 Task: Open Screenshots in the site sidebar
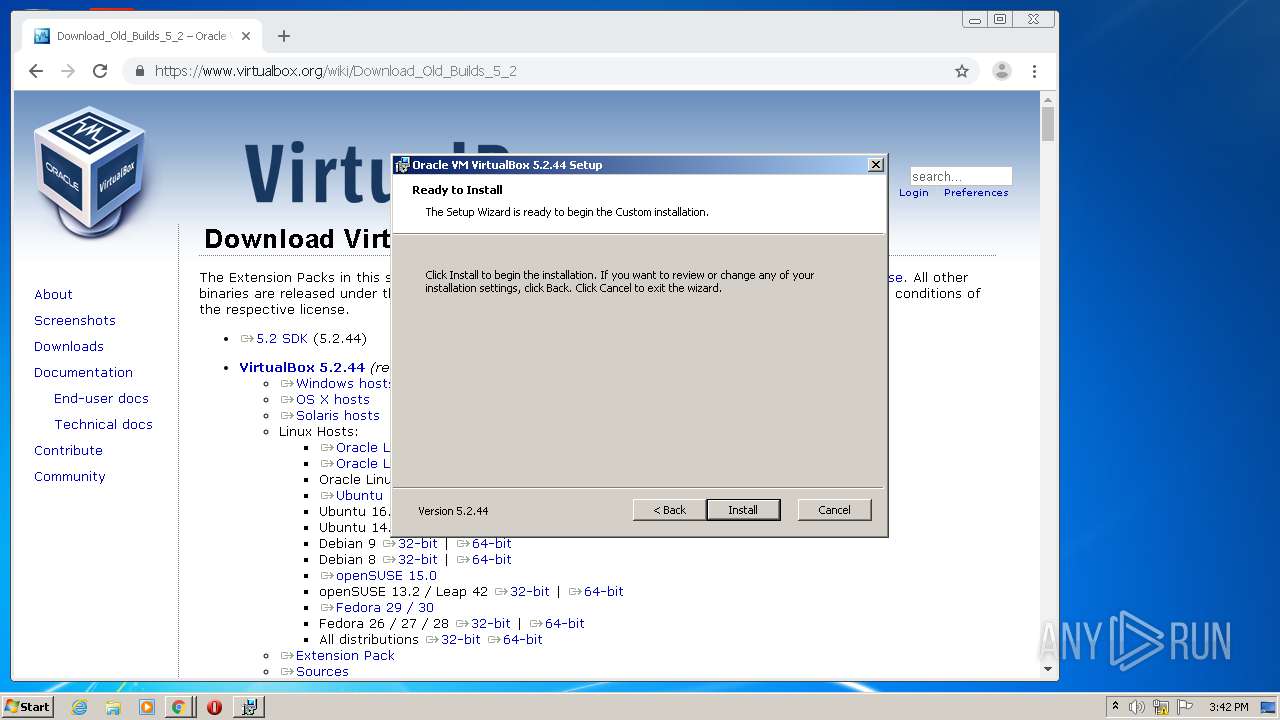coord(75,321)
